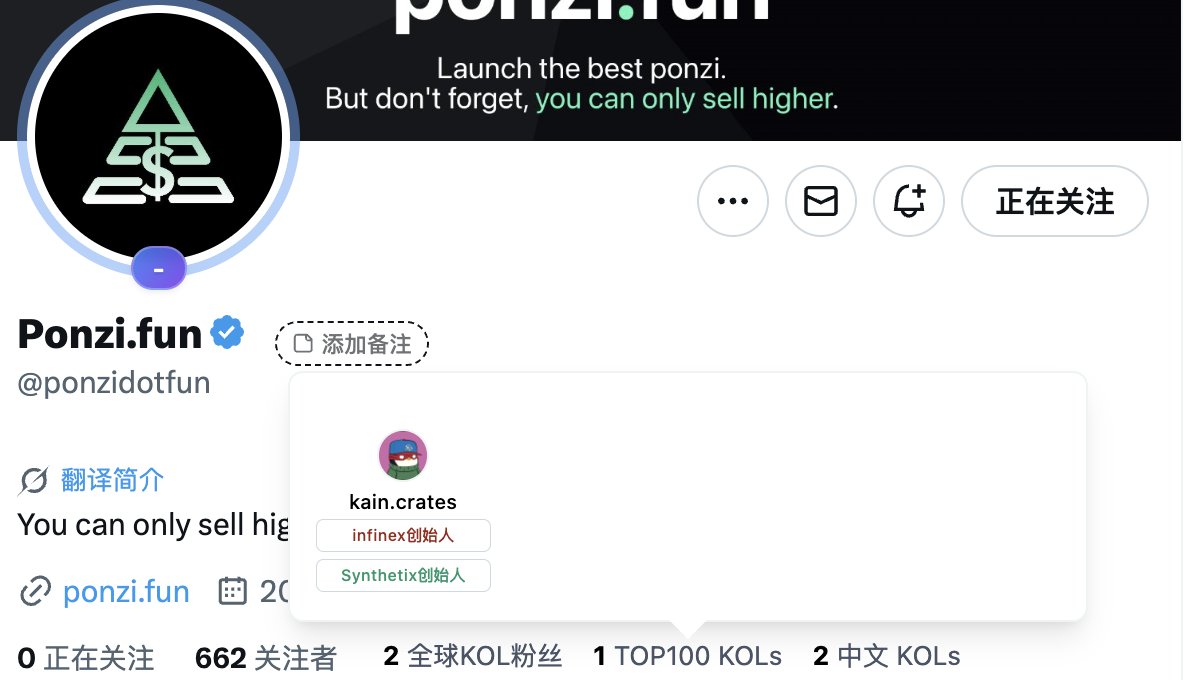Screen dimensions: 1190x680
Task: Click the chain link icon beside ponzi.fun
Action: click(x=35, y=591)
